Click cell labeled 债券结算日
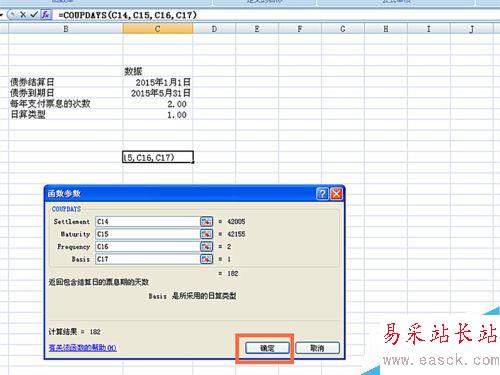This screenshot has height=375, width=500. coord(66,82)
